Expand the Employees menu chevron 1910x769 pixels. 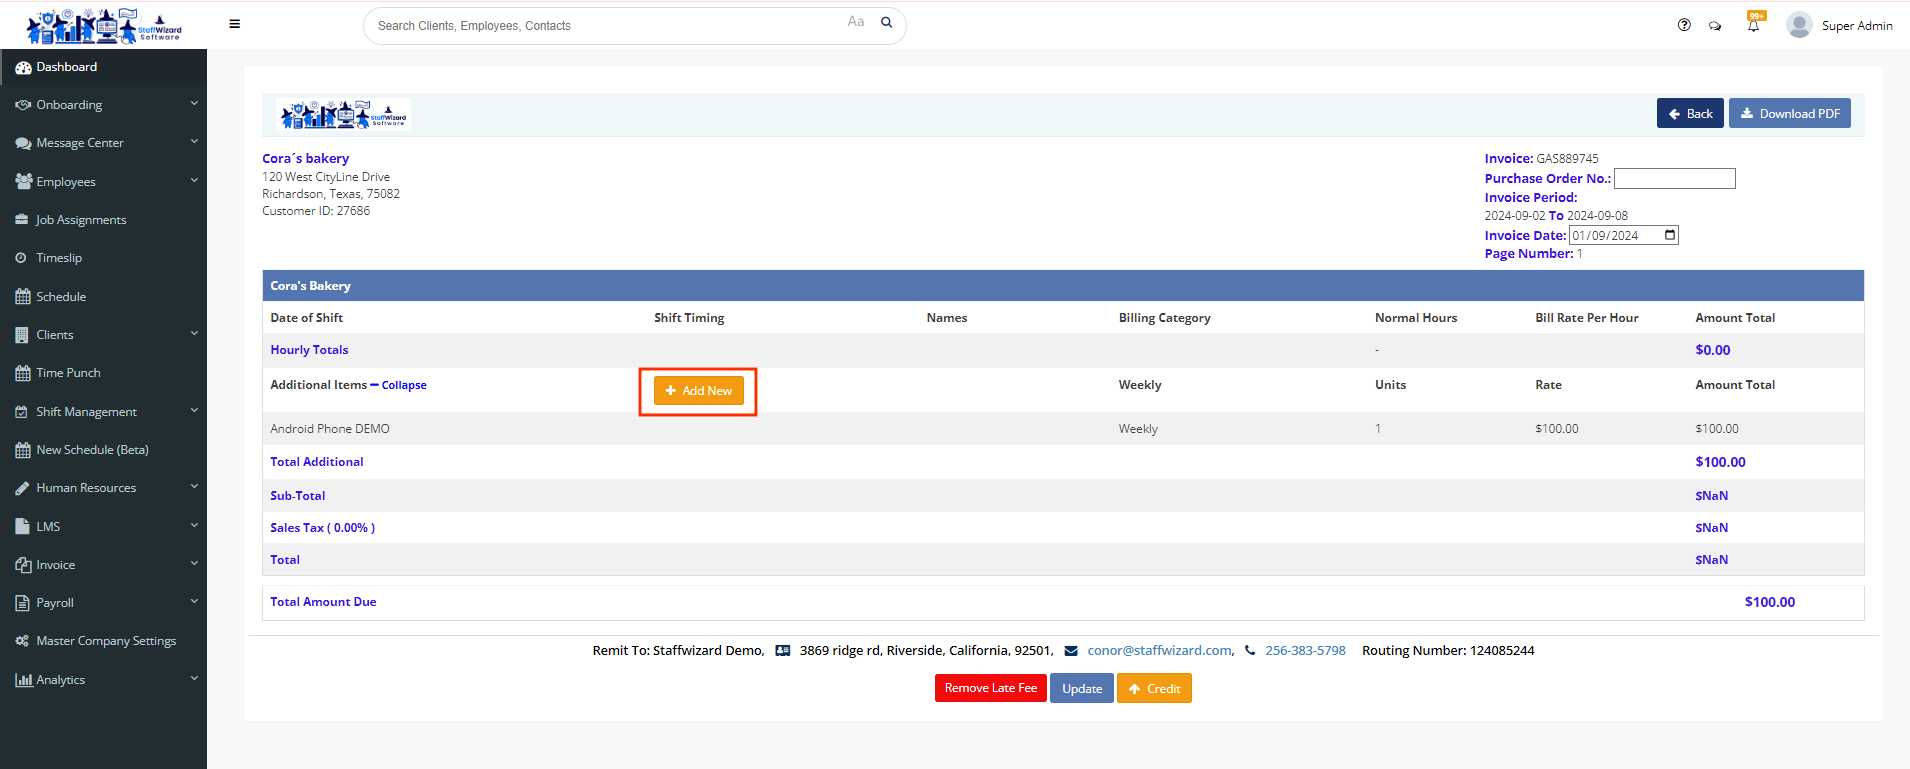click(x=194, y=181)
